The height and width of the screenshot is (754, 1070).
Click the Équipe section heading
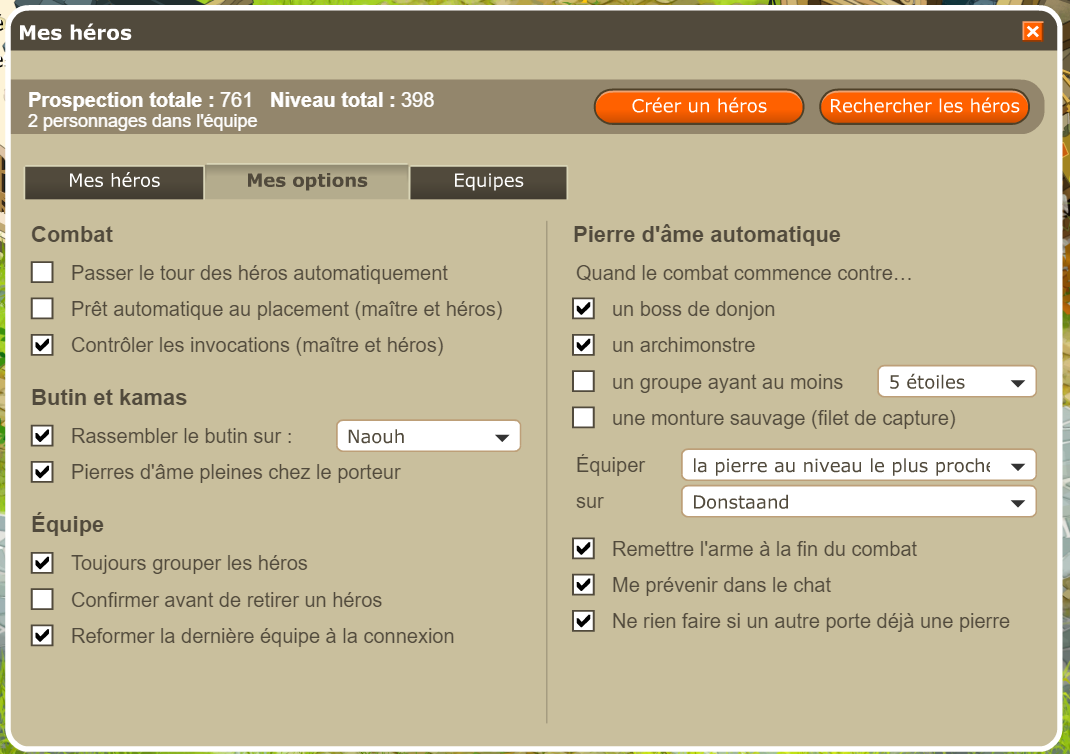pos(68,524)
